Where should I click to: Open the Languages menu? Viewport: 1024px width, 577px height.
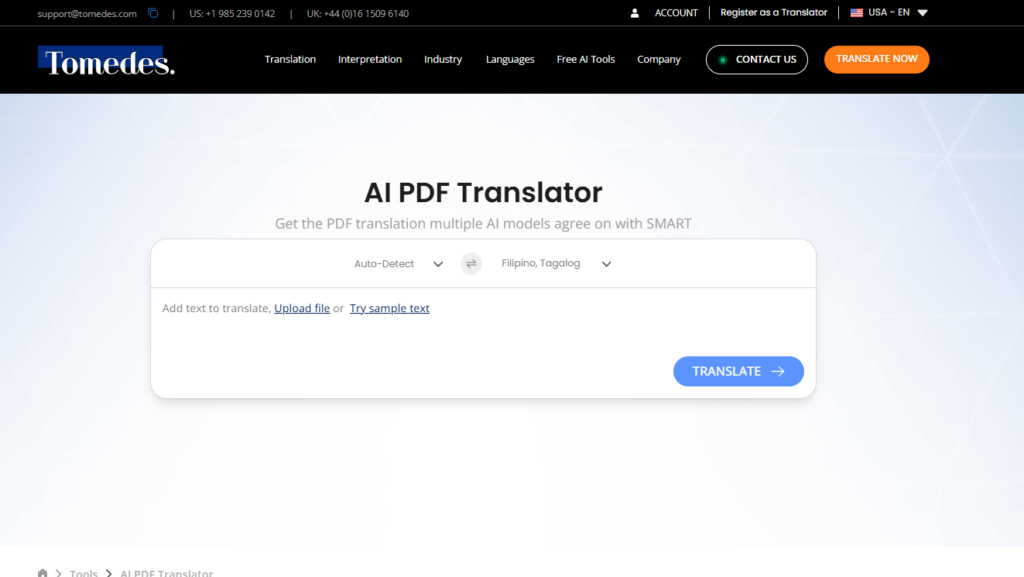[x=510, y=59]
